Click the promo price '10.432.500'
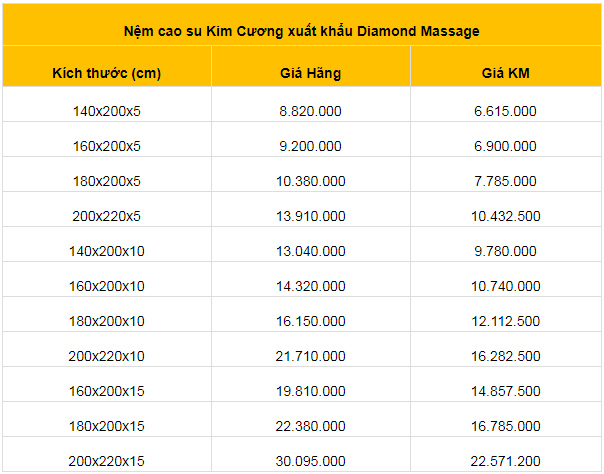Image resolution: width=604 pixels, height=474 pixels. tap(505, 216)
